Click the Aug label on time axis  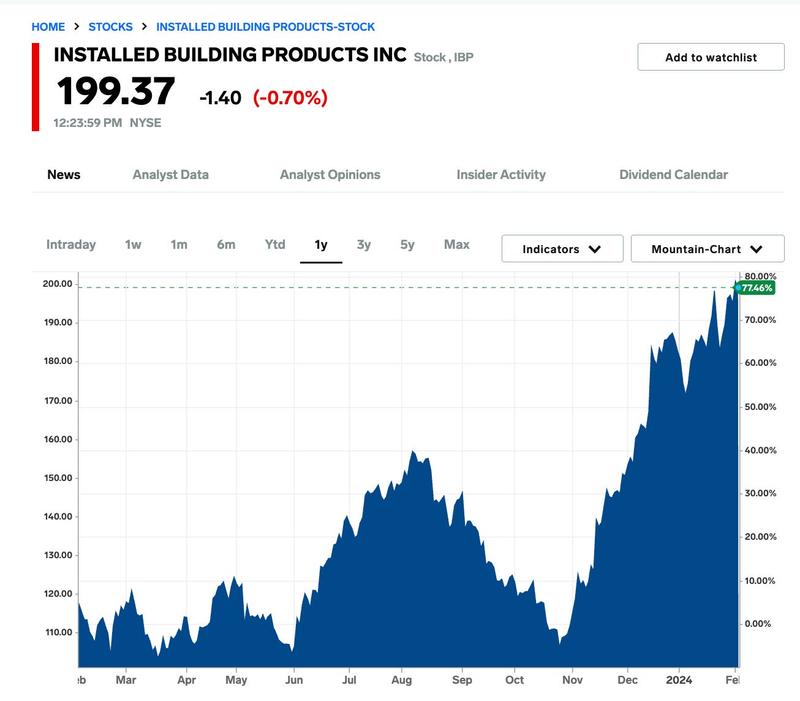click(402, 680)
